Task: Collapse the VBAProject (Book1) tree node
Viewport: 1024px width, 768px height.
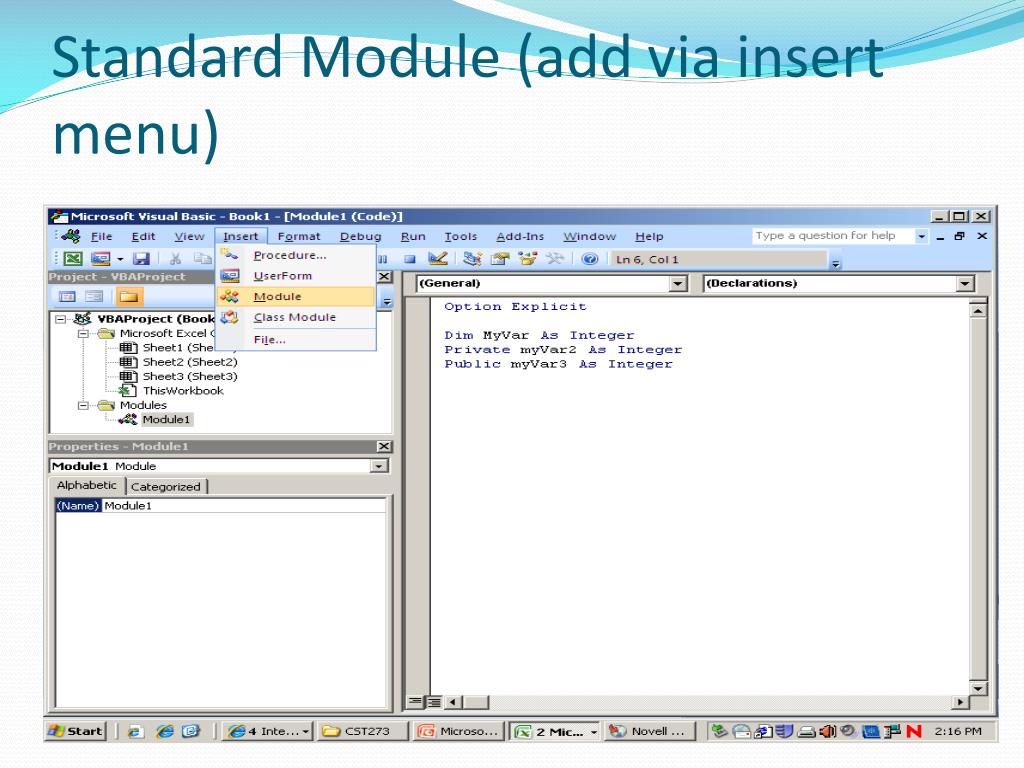Action: tap(61, 319)
